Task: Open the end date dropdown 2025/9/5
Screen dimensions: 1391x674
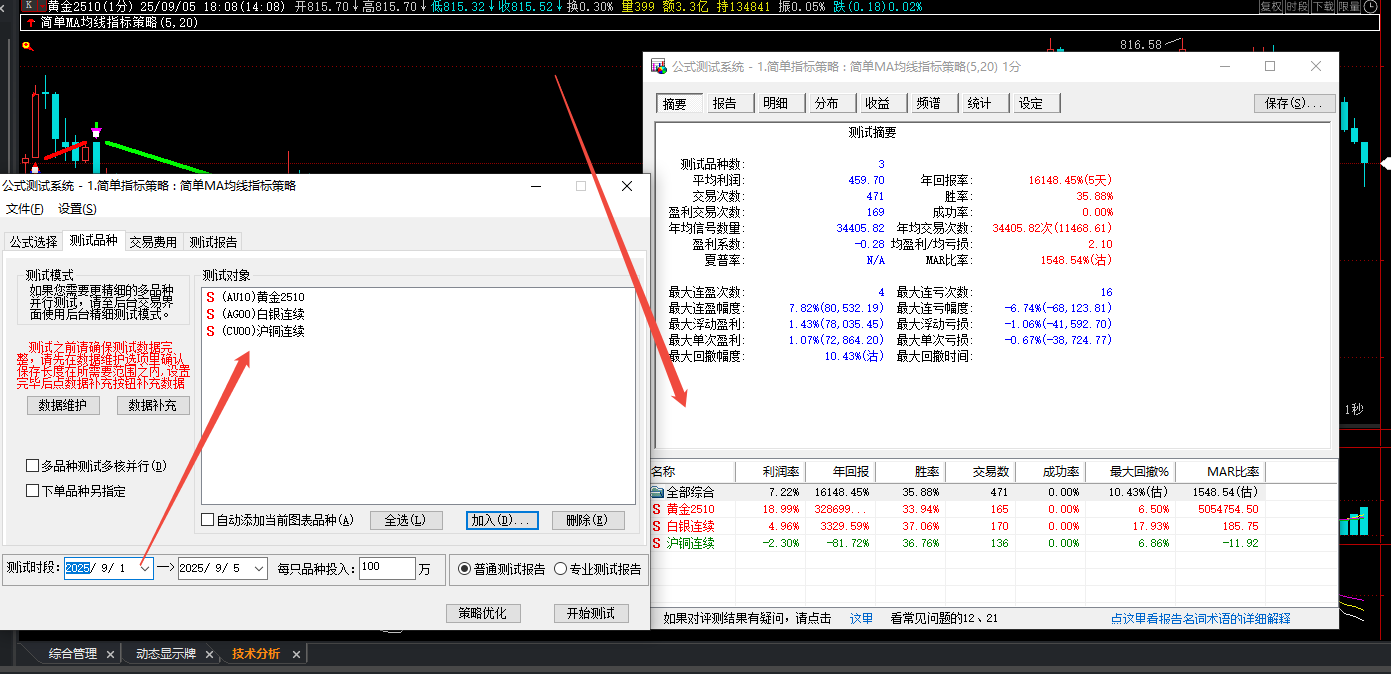Action: click(260, 568)
